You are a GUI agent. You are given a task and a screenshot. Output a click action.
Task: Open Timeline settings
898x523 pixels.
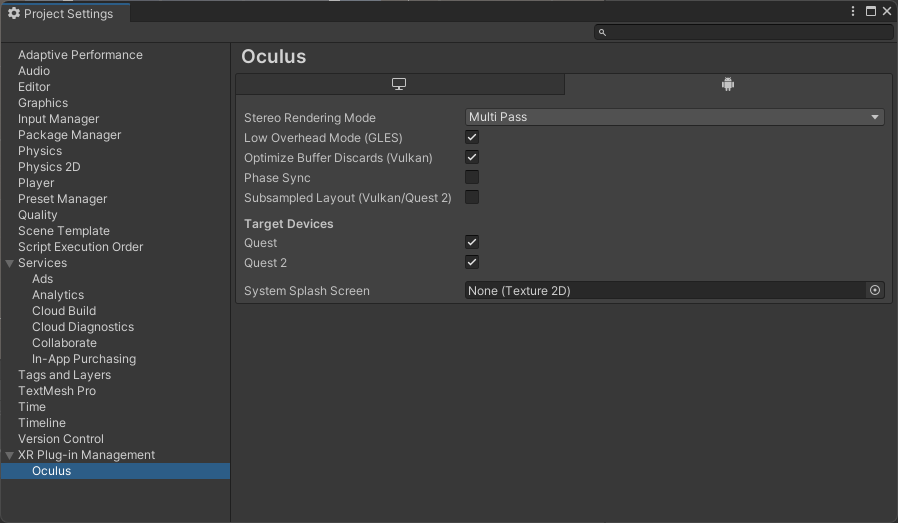click(x=42, y=423)
